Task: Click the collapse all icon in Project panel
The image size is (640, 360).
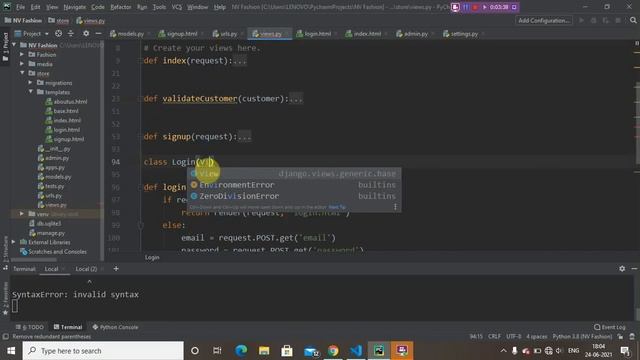Action: [71, 34]
